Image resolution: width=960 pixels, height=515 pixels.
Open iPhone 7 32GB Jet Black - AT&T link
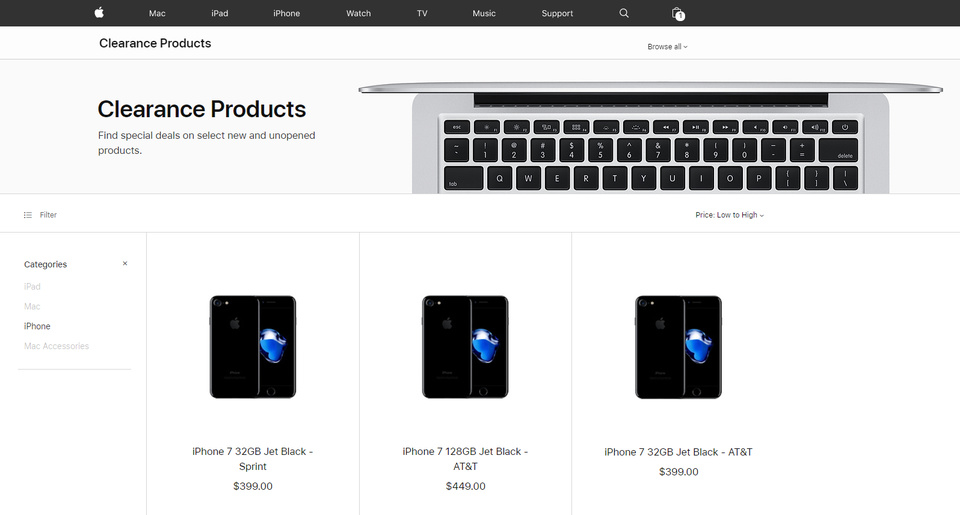pos(678,452)
